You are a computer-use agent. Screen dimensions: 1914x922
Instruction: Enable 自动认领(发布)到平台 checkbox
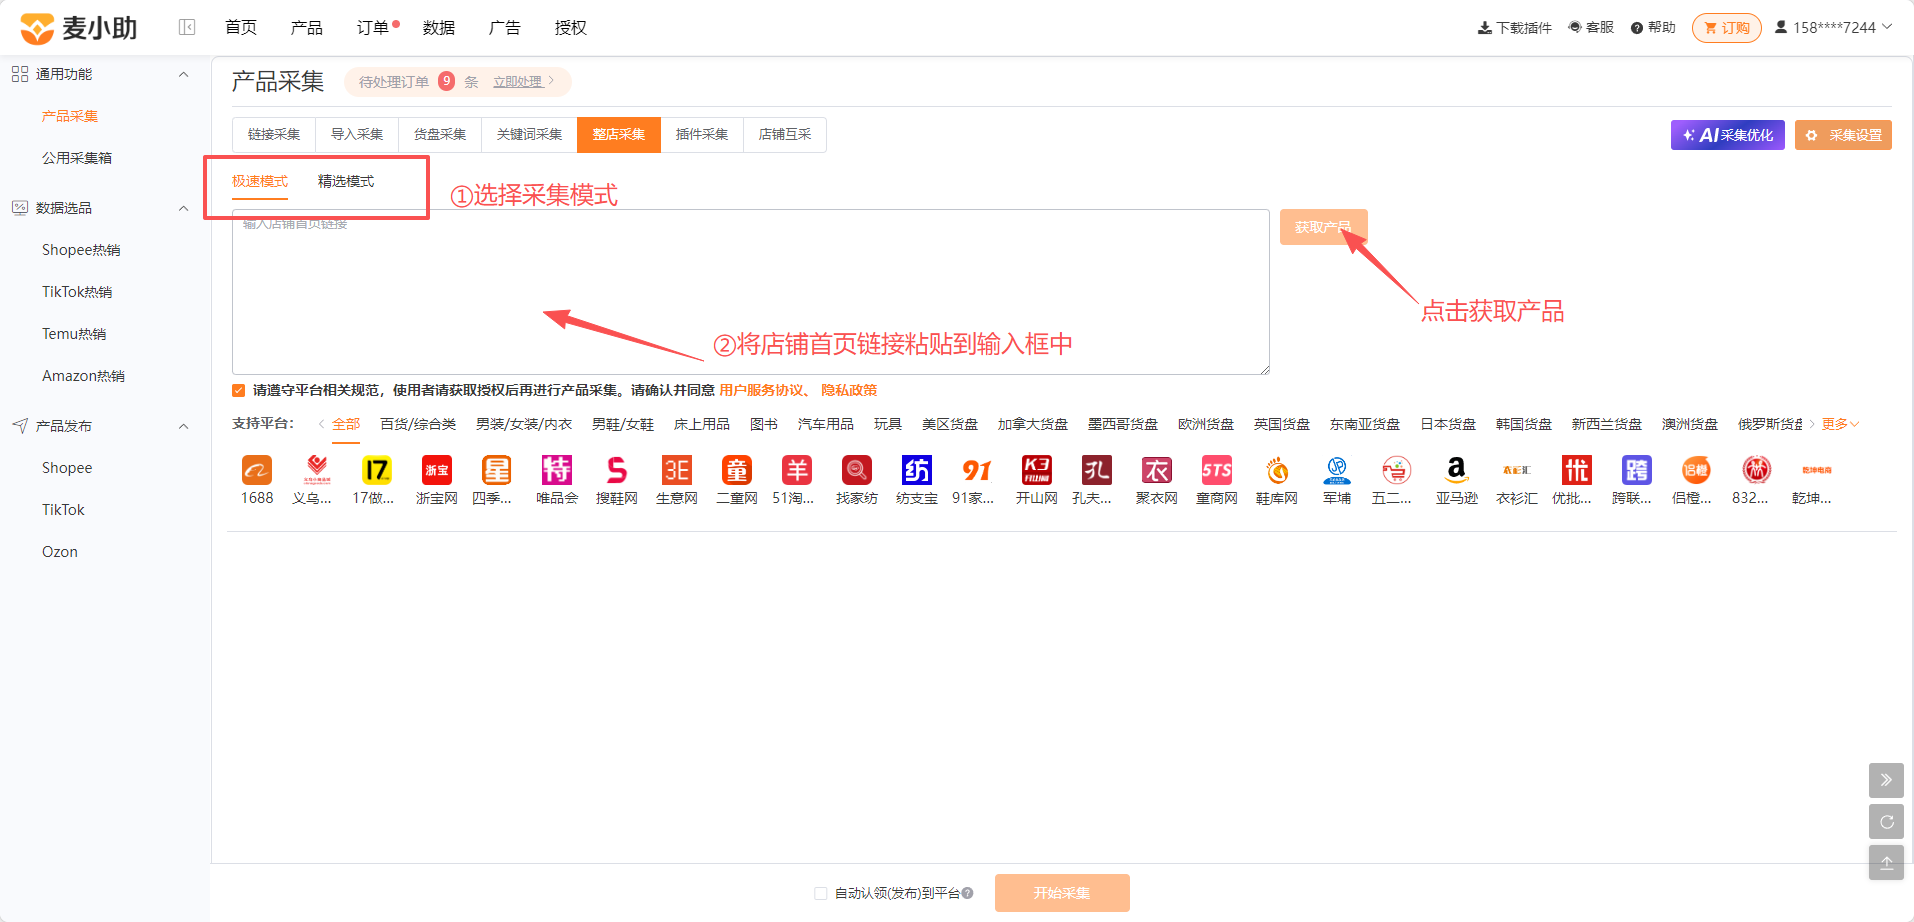(x=821, y=893)
